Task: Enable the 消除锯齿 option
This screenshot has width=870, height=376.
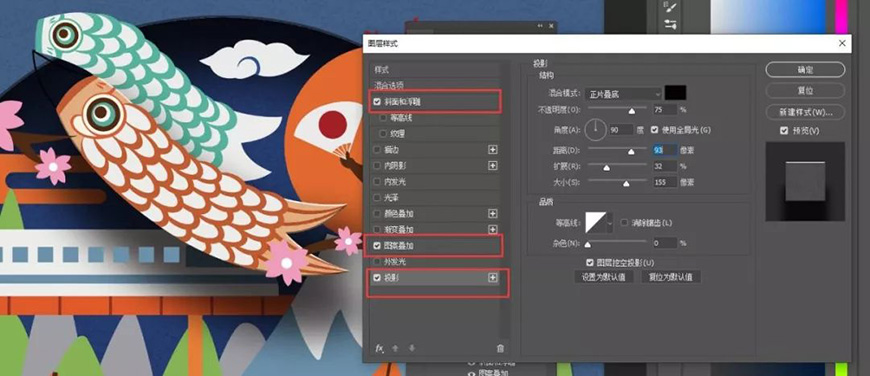Action: pos(624,223)
